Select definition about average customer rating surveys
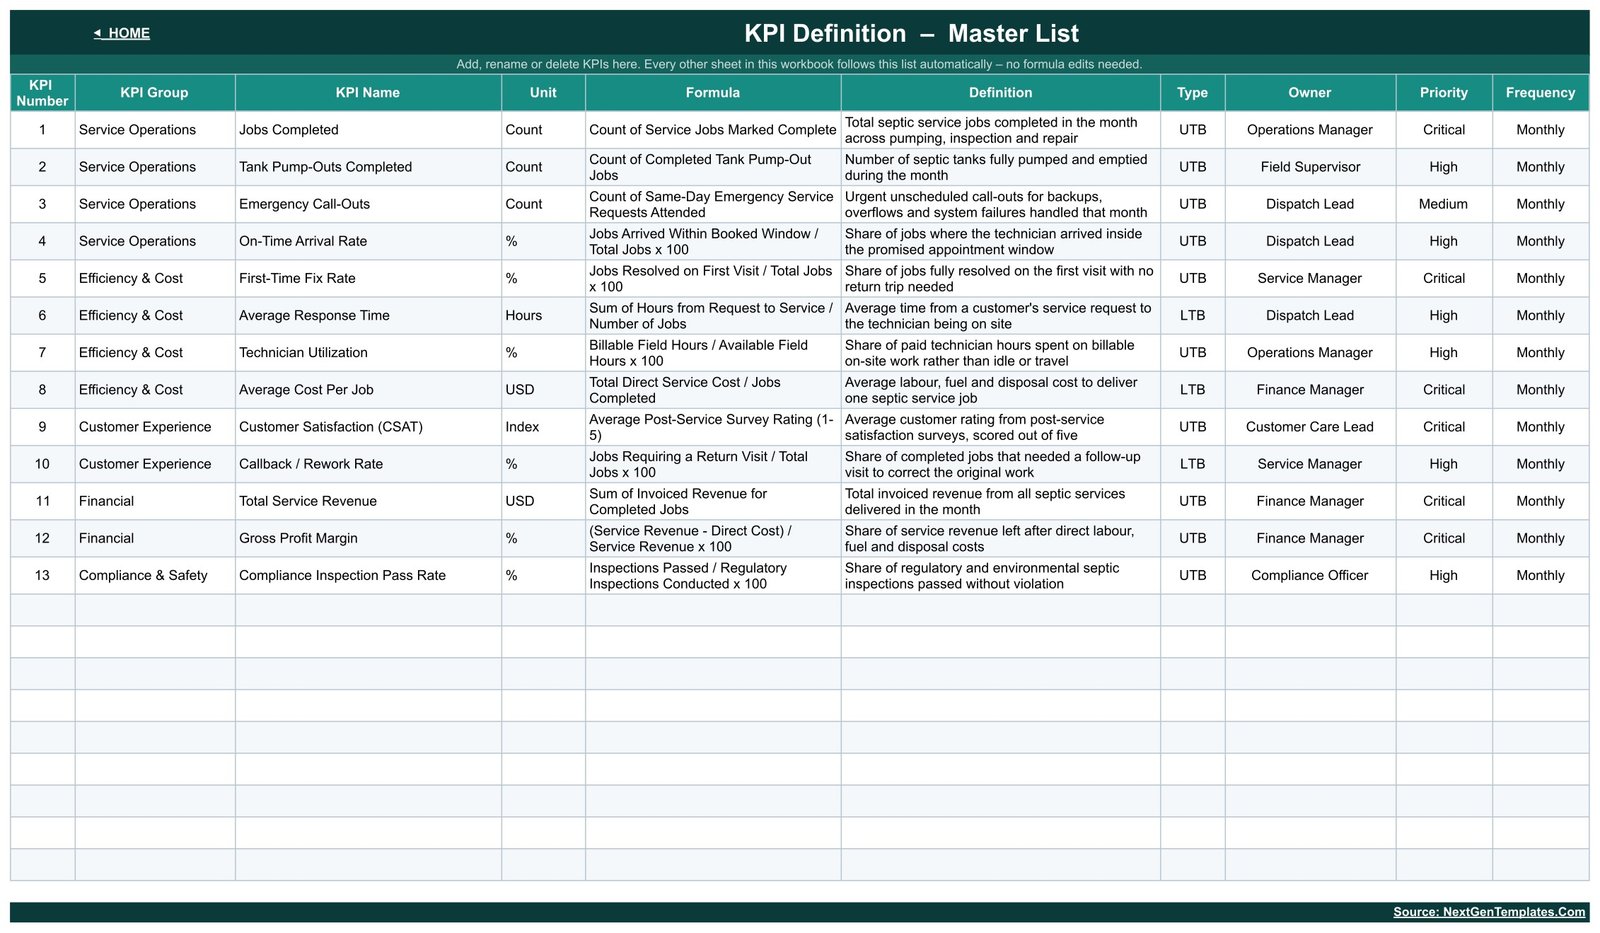Viewport: 1600px width, 933px height. (1000, 426)
